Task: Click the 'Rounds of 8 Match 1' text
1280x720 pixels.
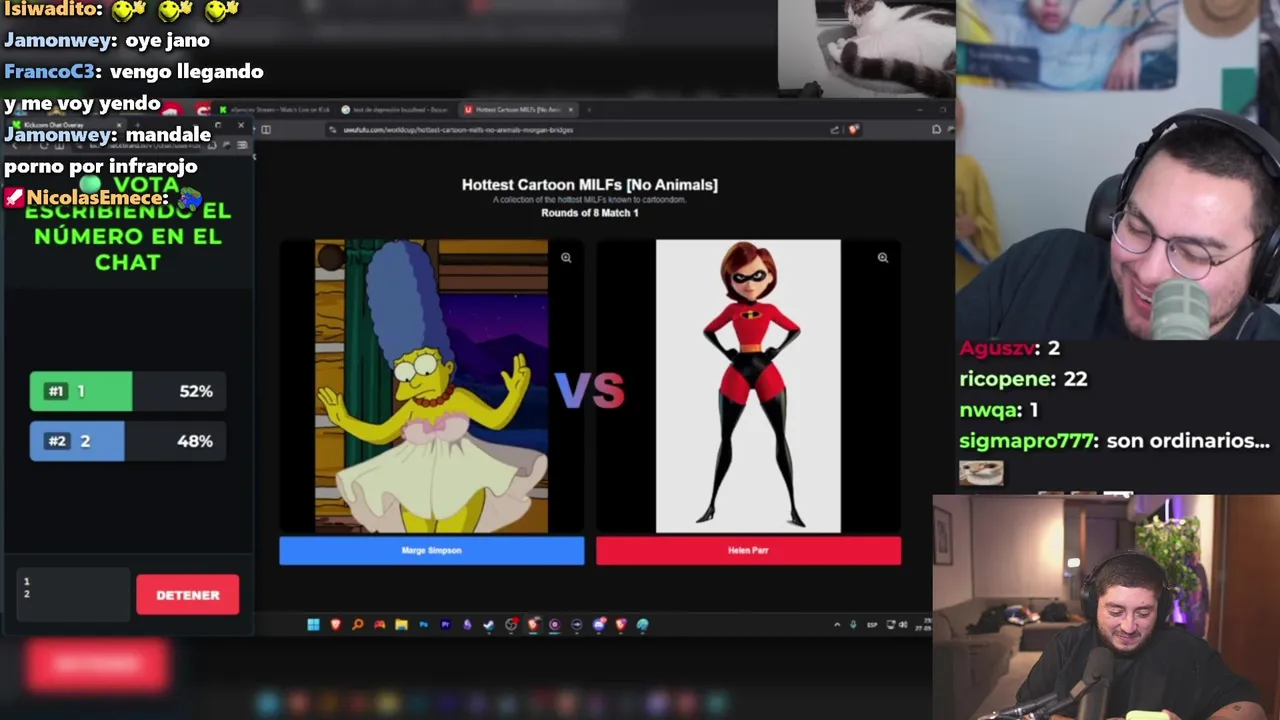Action: (x=590, y=213)
